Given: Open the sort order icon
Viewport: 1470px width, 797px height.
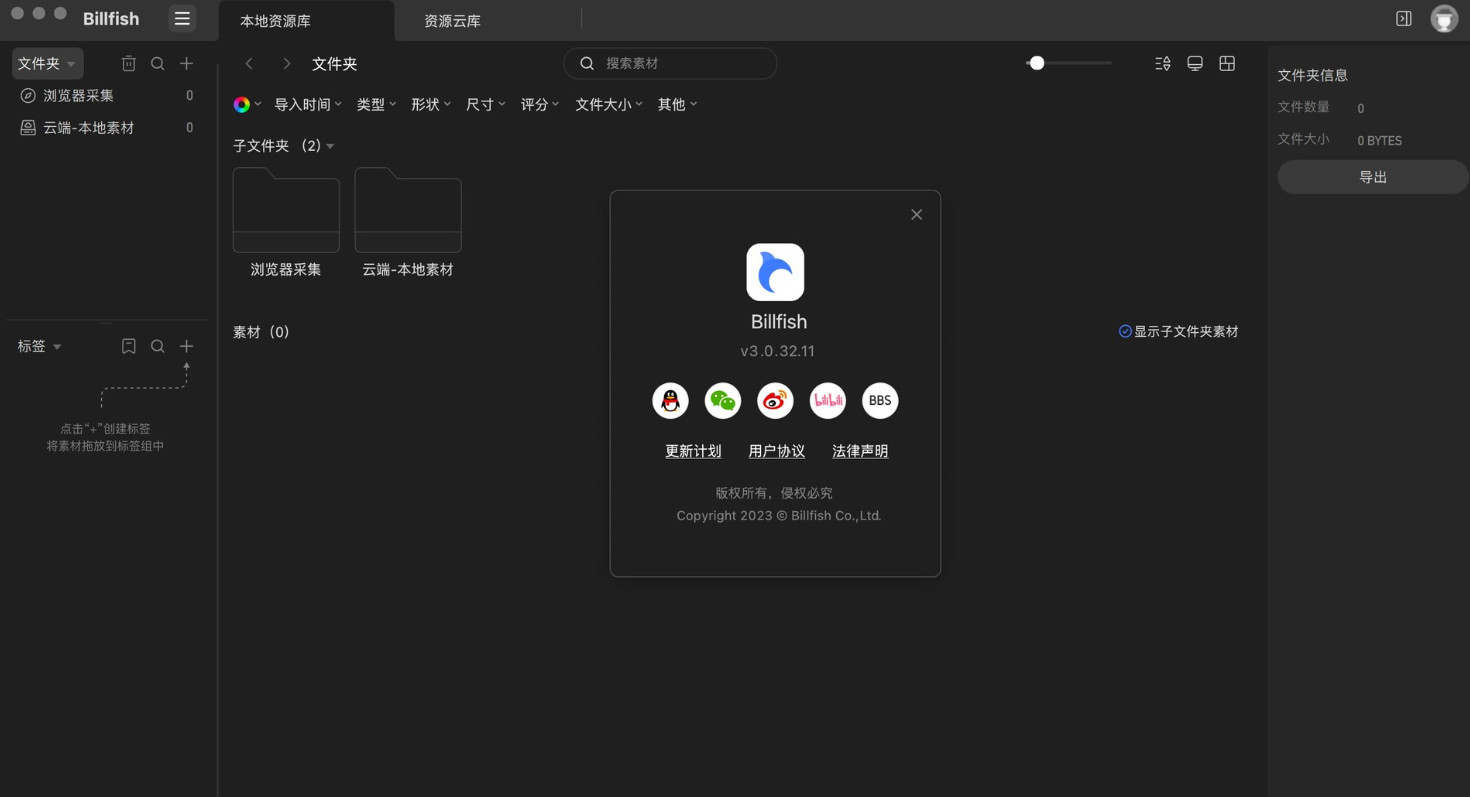Looking at the screenshot, I should [1163, 63].
